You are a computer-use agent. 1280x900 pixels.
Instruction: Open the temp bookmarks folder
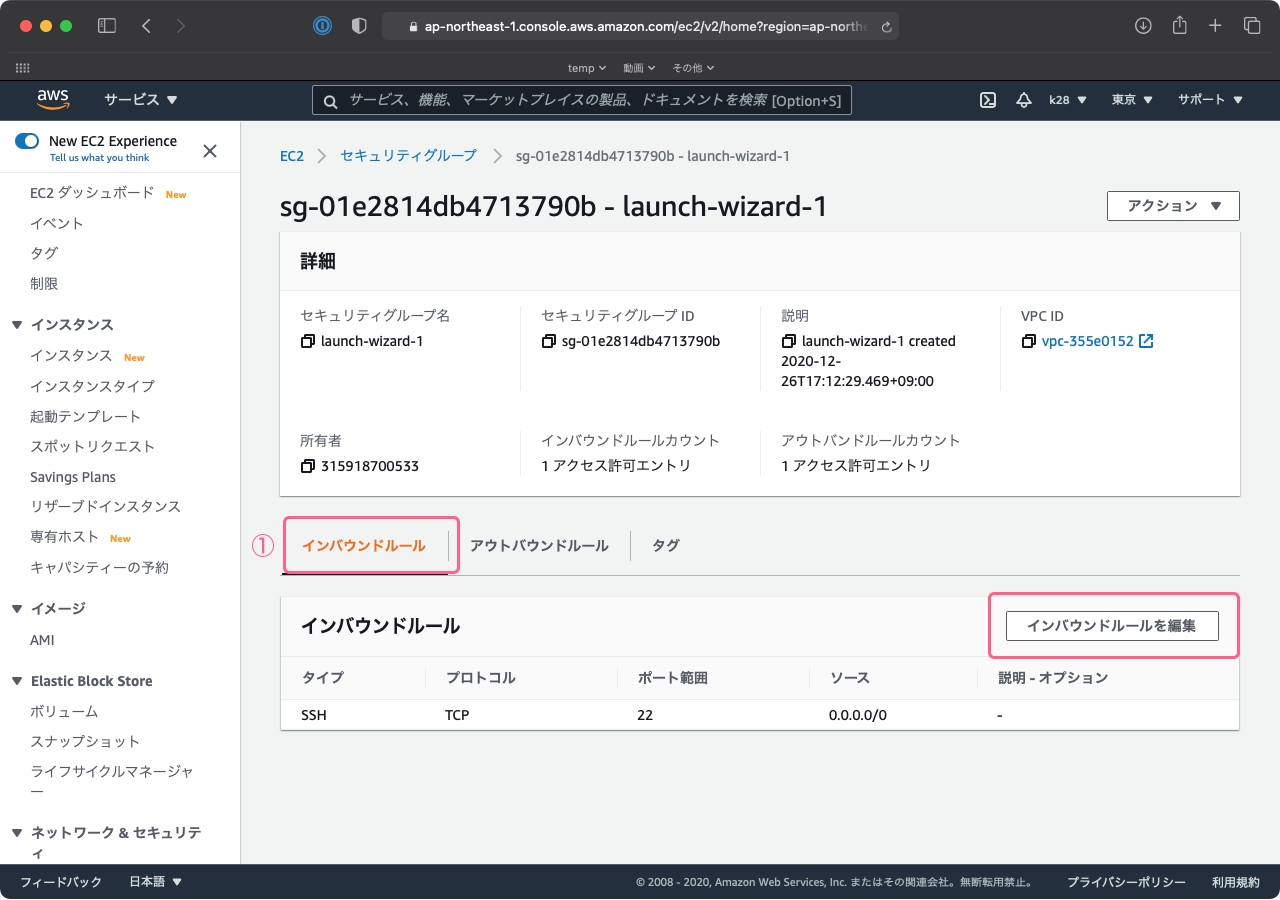587,68
